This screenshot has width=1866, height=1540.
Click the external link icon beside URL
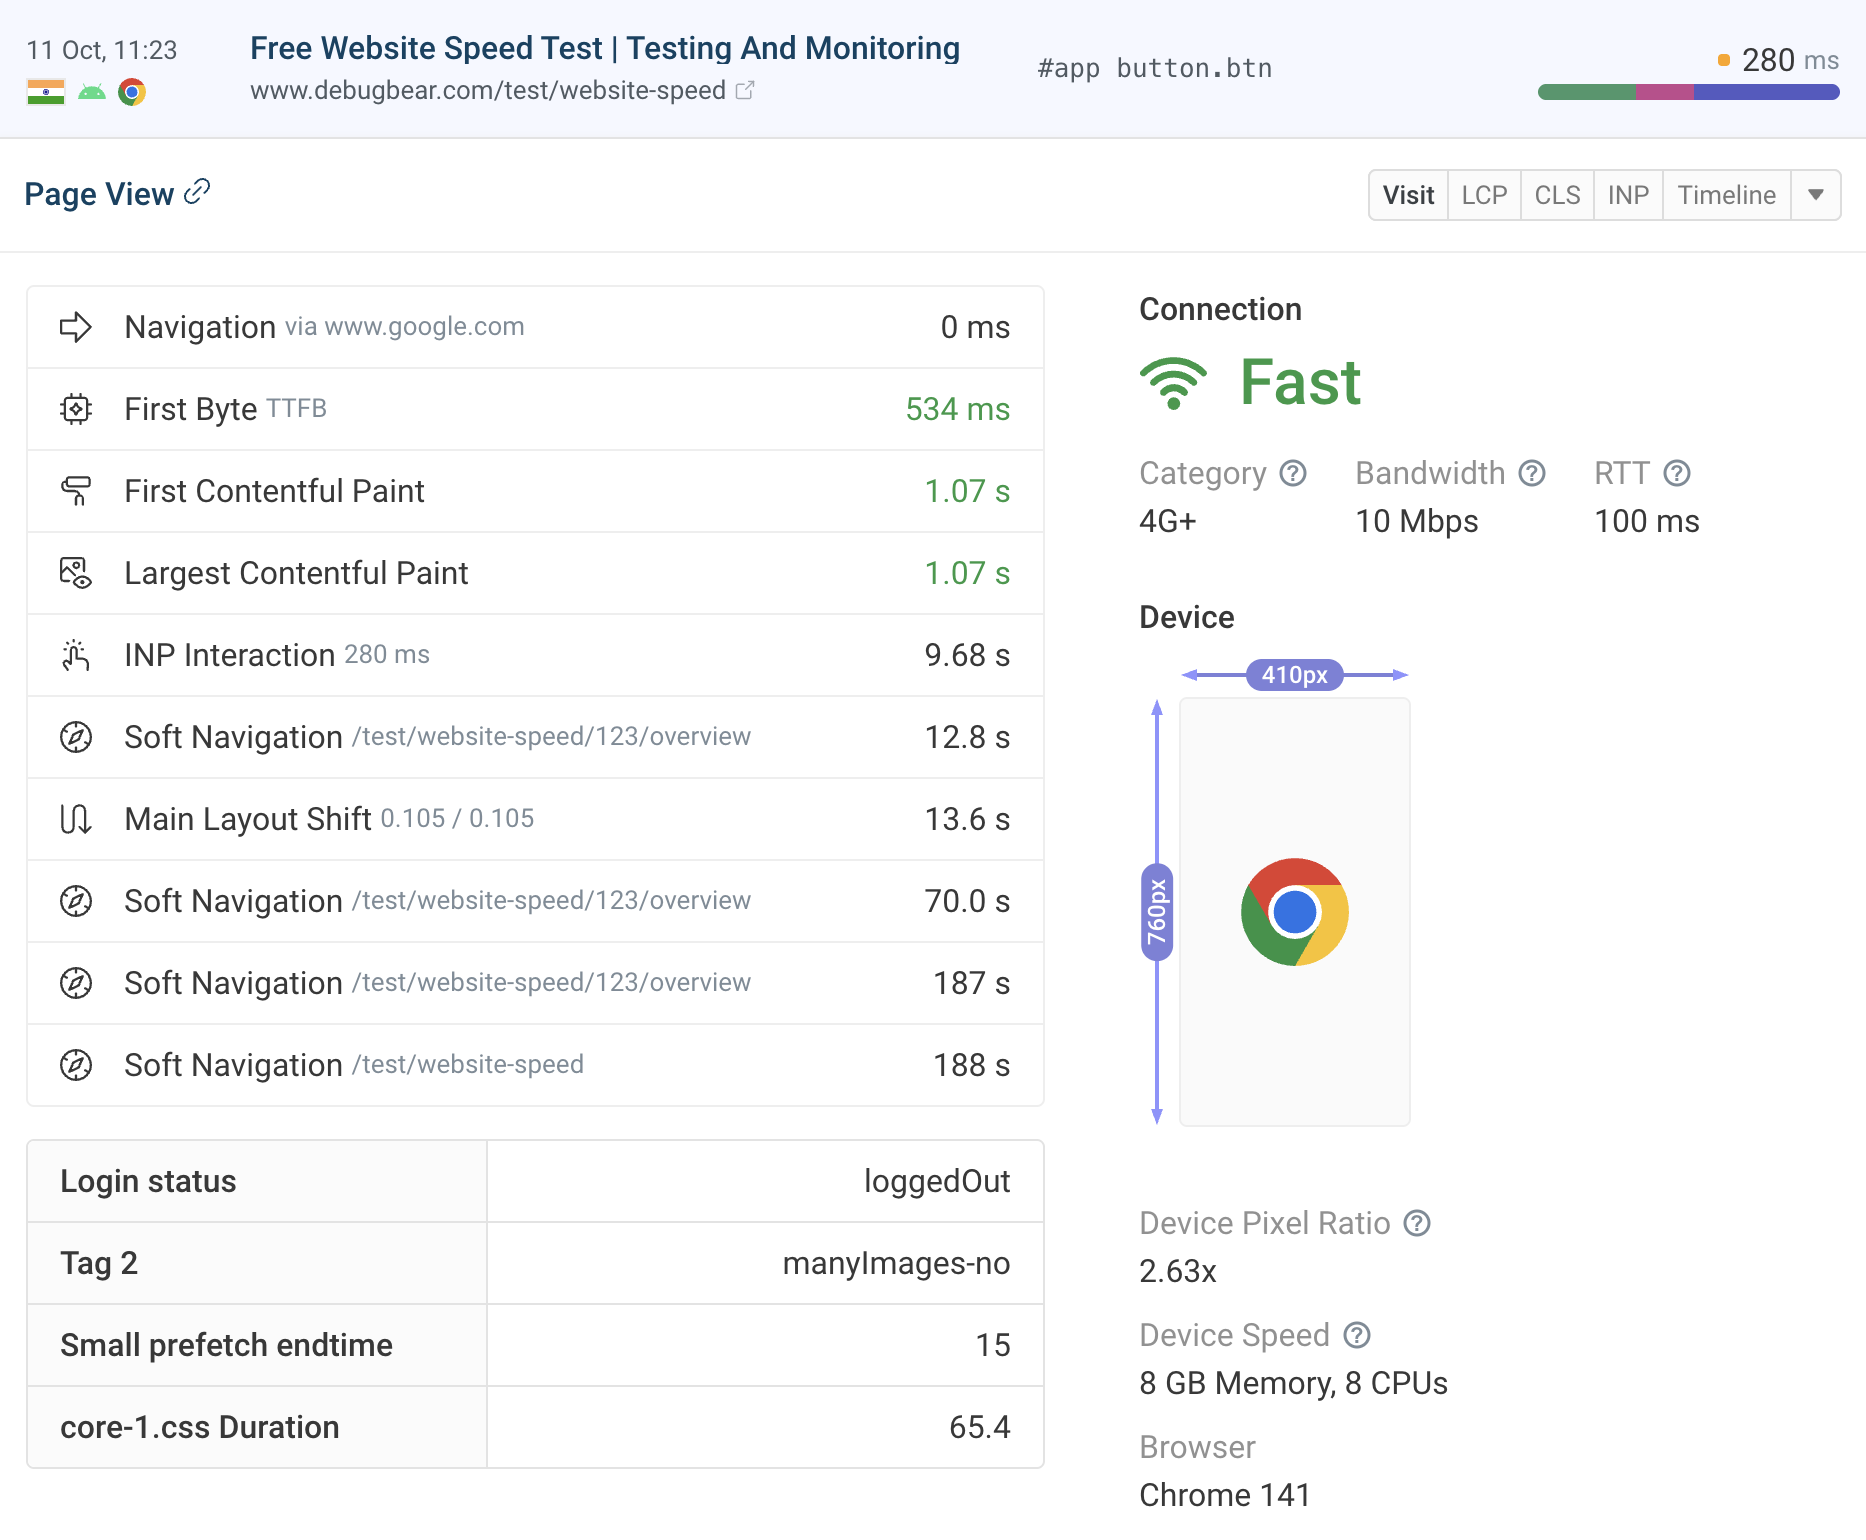tap(745, 91)
